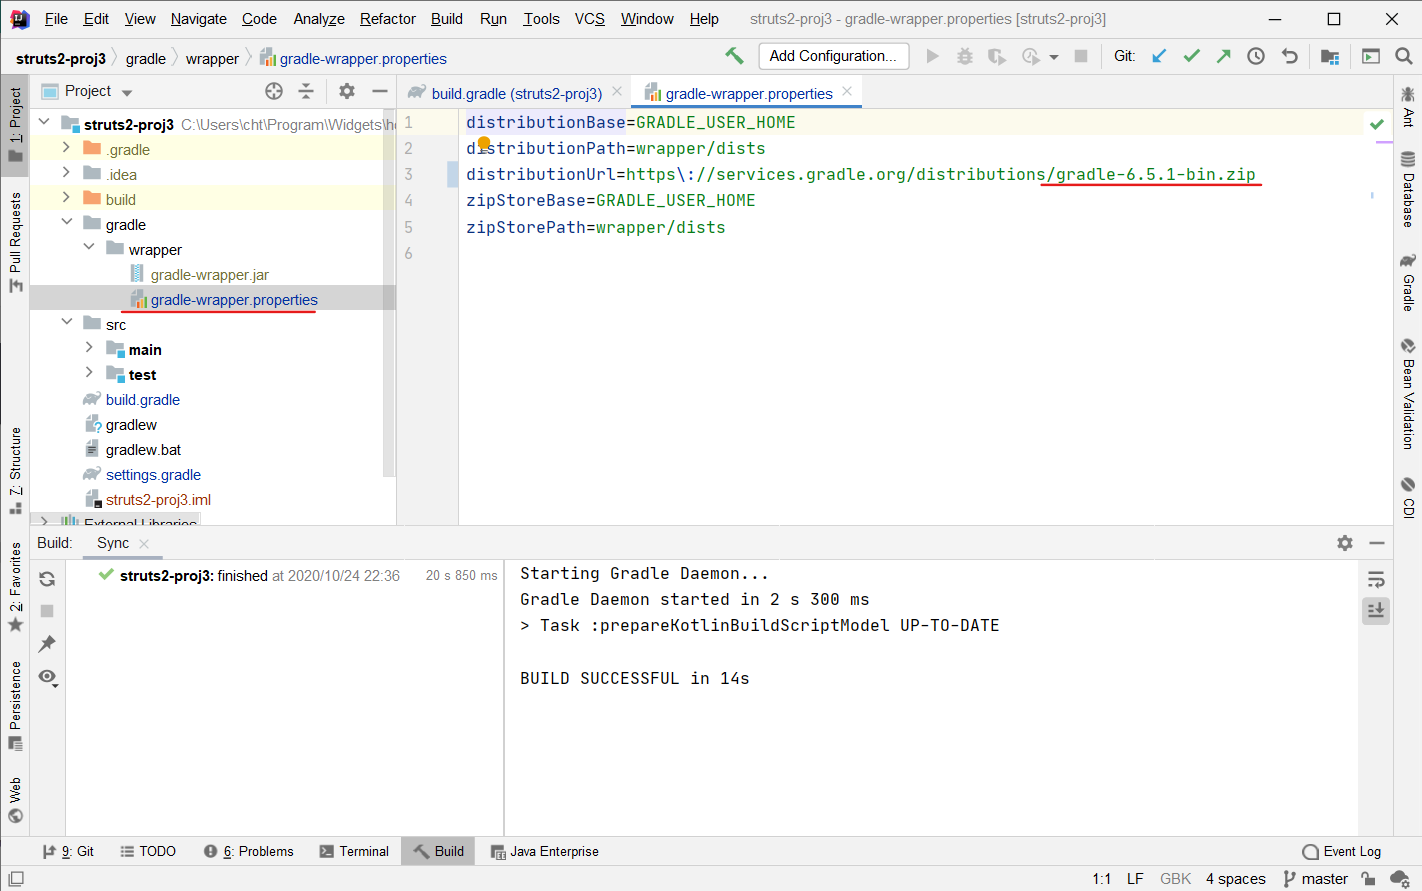Viewport: 1422px width, 891px height.
Task: Close the gradle-wrapper.properties editor tab
Action: click(847, 91)
